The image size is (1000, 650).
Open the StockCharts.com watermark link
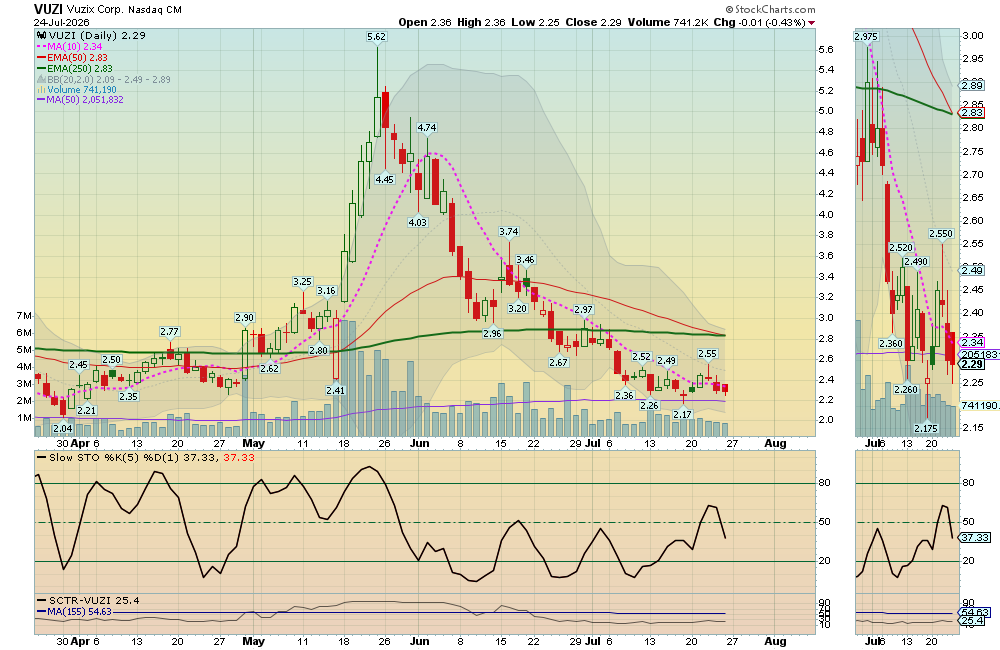click(770, 9)
